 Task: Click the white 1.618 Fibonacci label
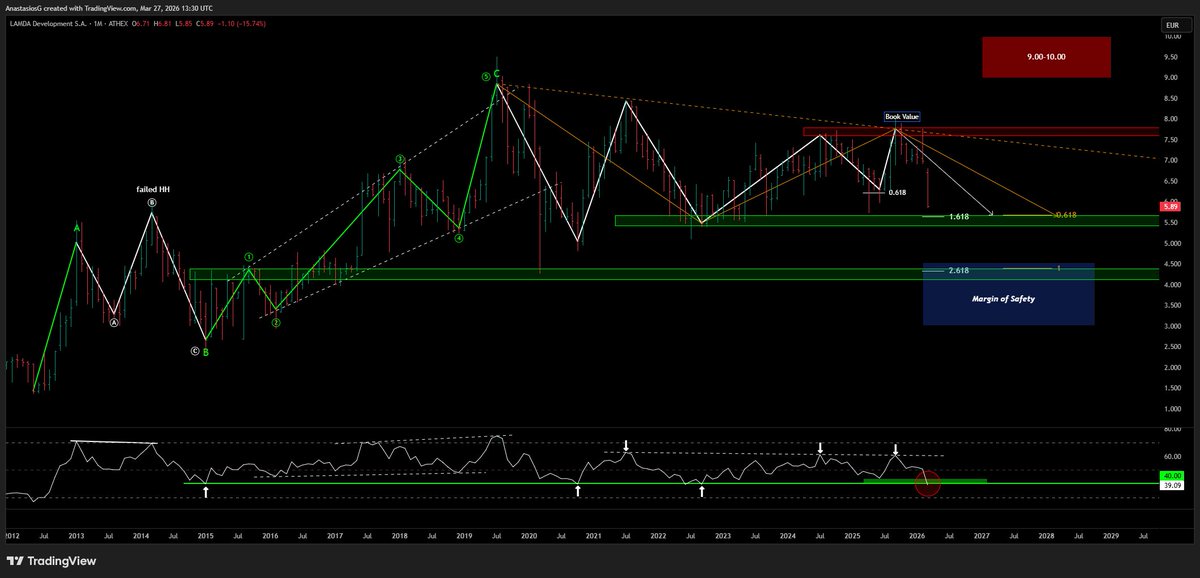[958, 216]
